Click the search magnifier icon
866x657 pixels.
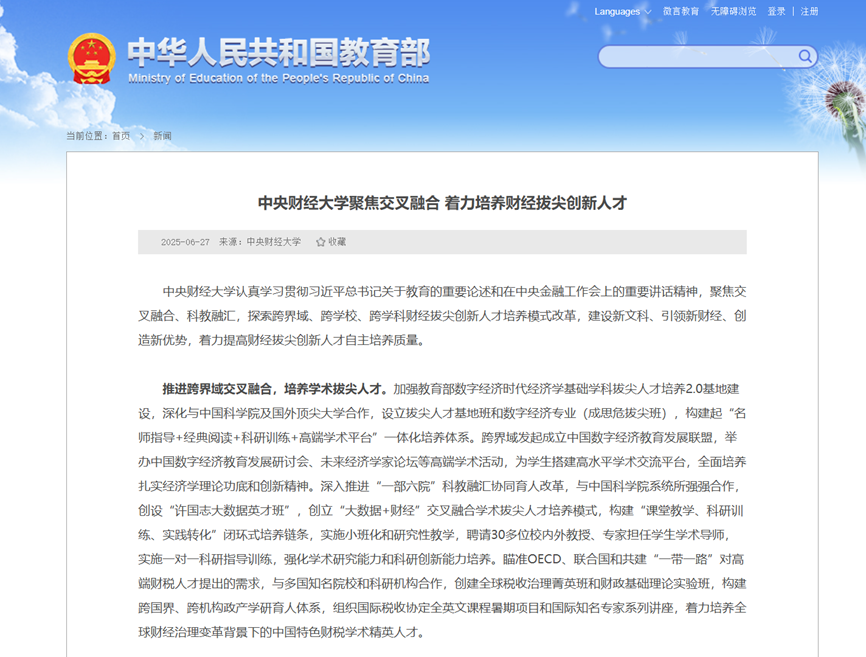(806, 56)
